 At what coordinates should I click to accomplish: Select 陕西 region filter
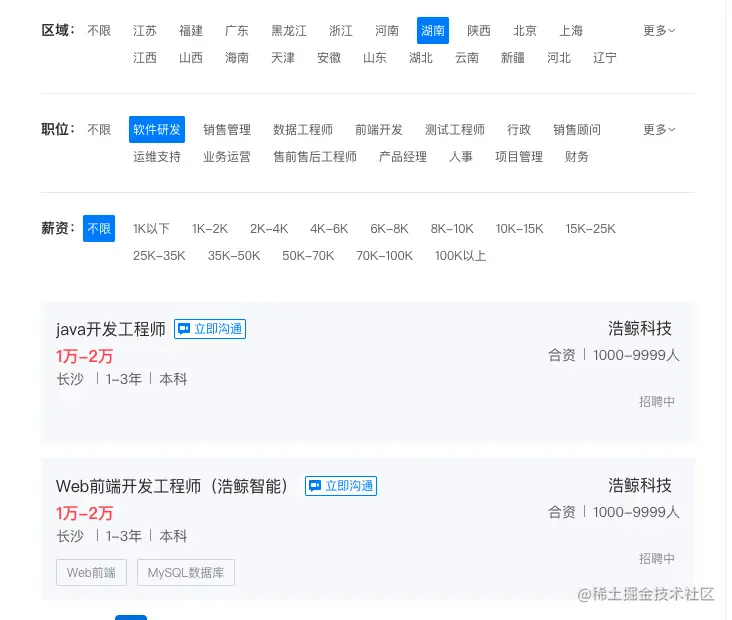point(479,31)
